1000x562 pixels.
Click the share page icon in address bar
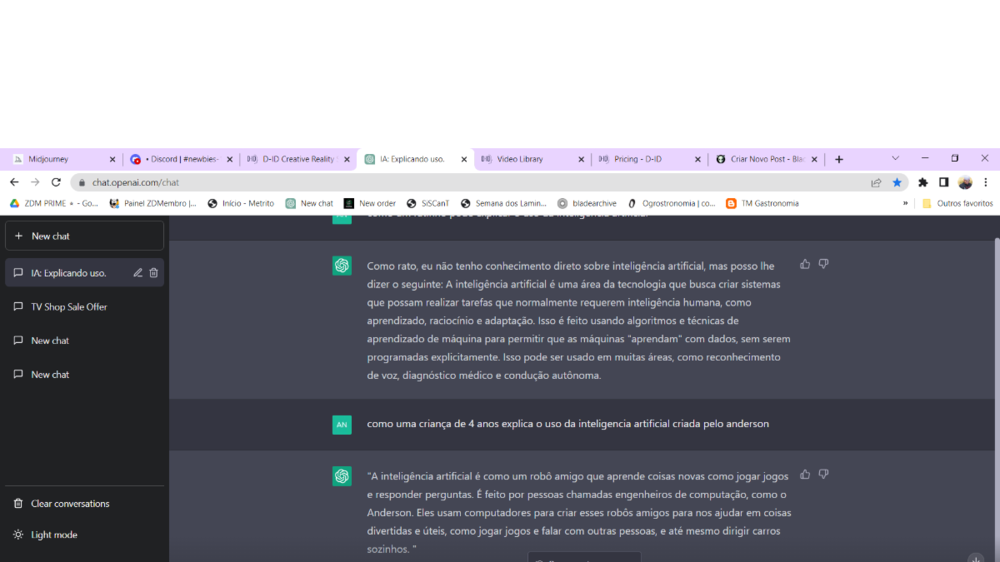pos(876,182)
